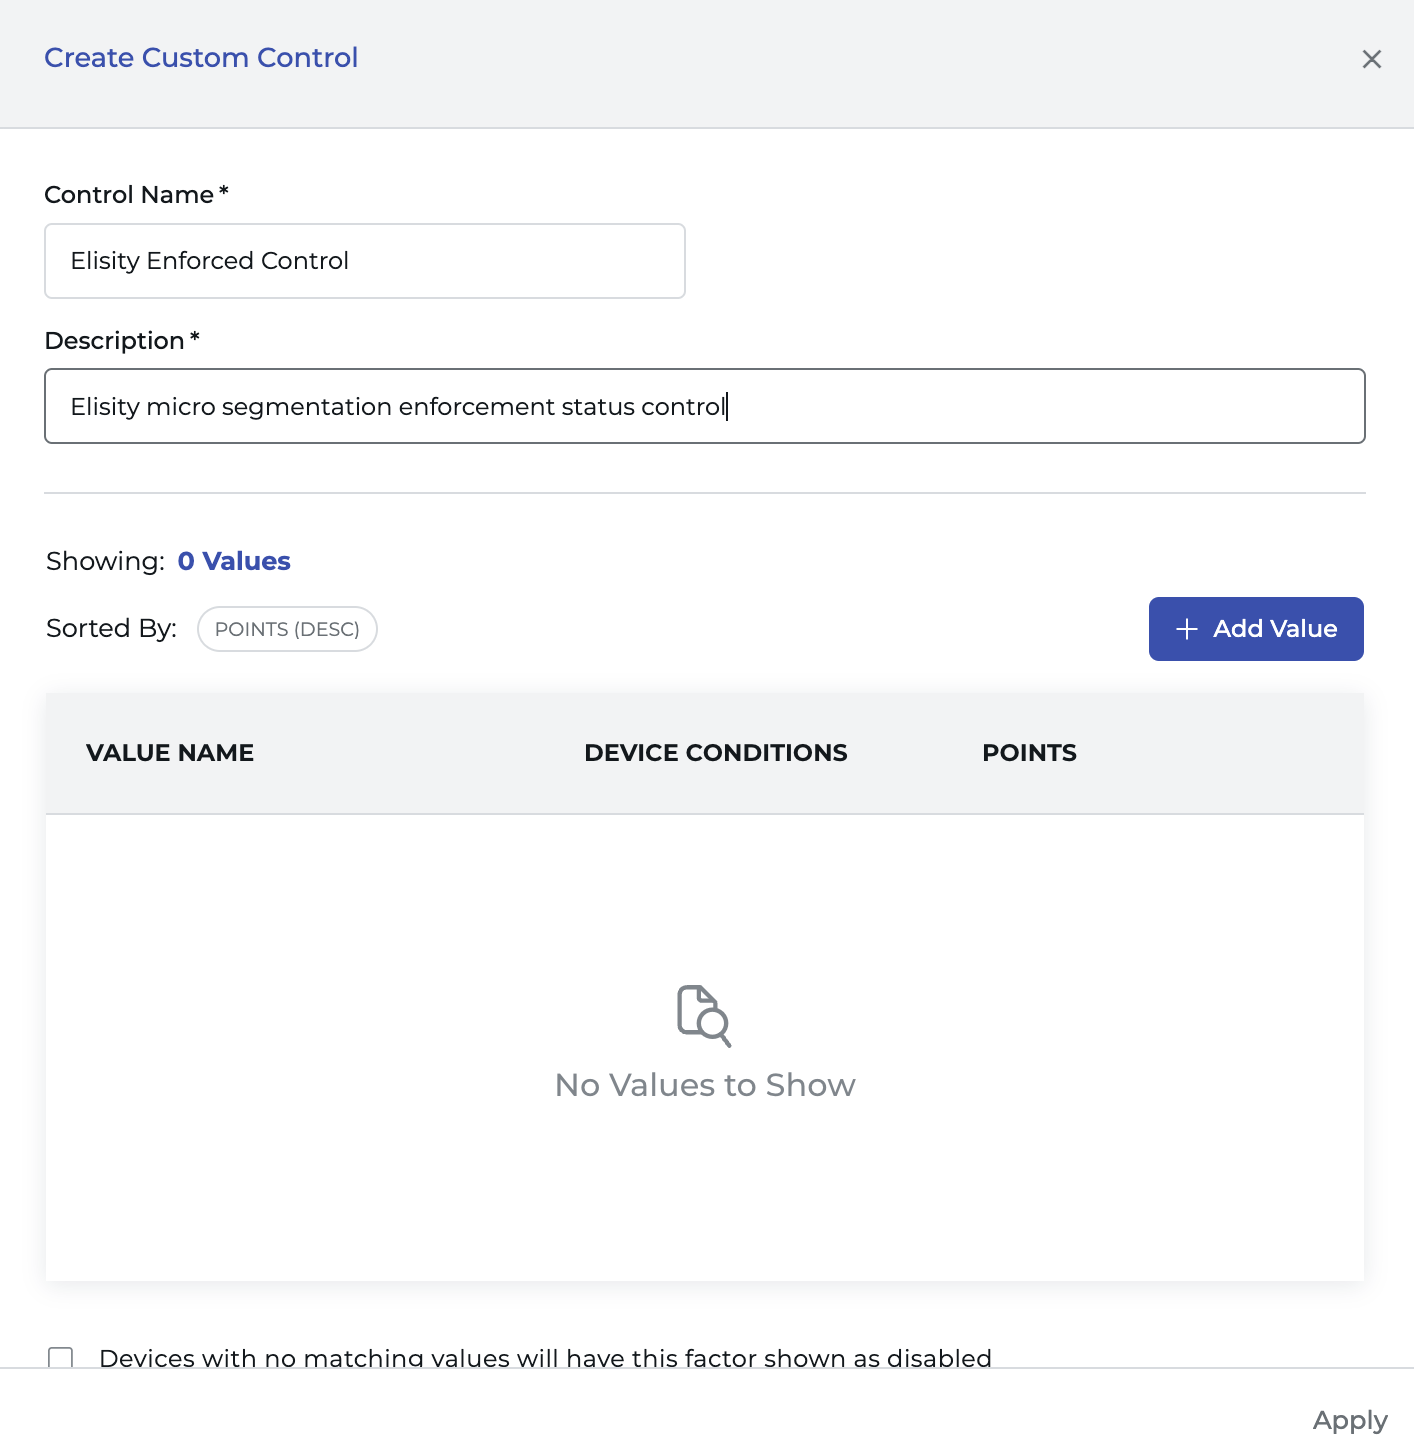This screenshot has height=1454, width=1414.
Task: Click the 'Control Name' field label
Action: click(129, 195)
